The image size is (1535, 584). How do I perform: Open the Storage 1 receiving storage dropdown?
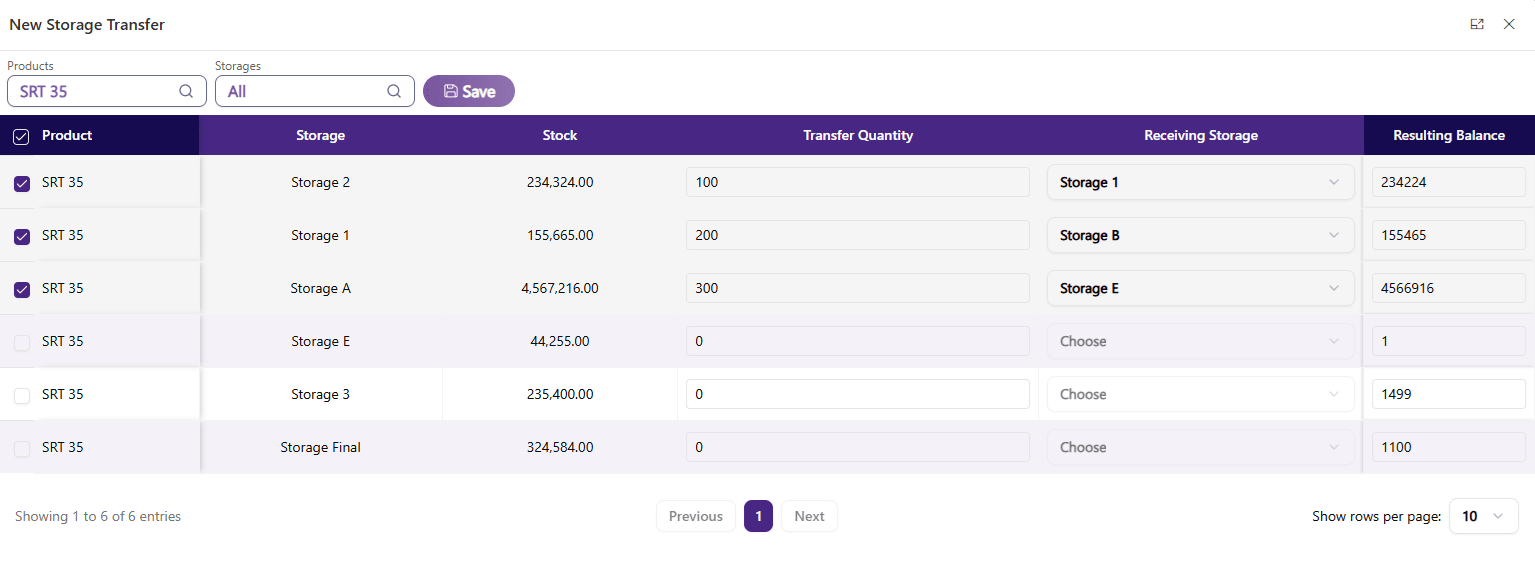click(x=1200, y=183)
